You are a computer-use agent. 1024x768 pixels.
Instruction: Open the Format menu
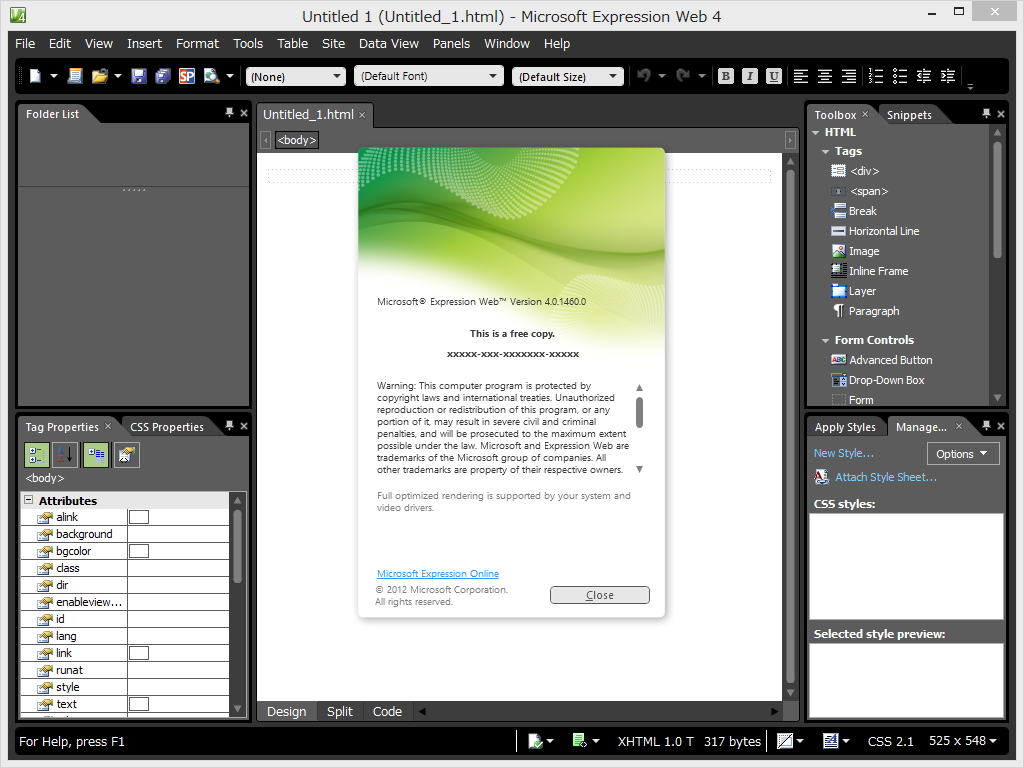[197, 44]
